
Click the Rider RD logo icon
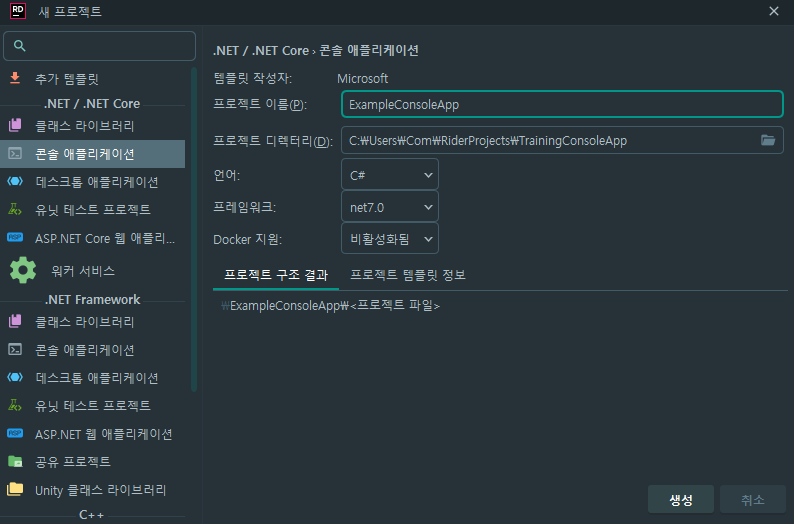tap(18, 11)
